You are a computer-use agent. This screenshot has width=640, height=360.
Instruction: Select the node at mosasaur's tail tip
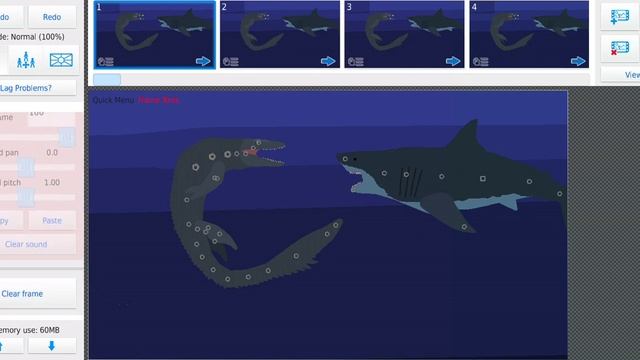point(336,225)
